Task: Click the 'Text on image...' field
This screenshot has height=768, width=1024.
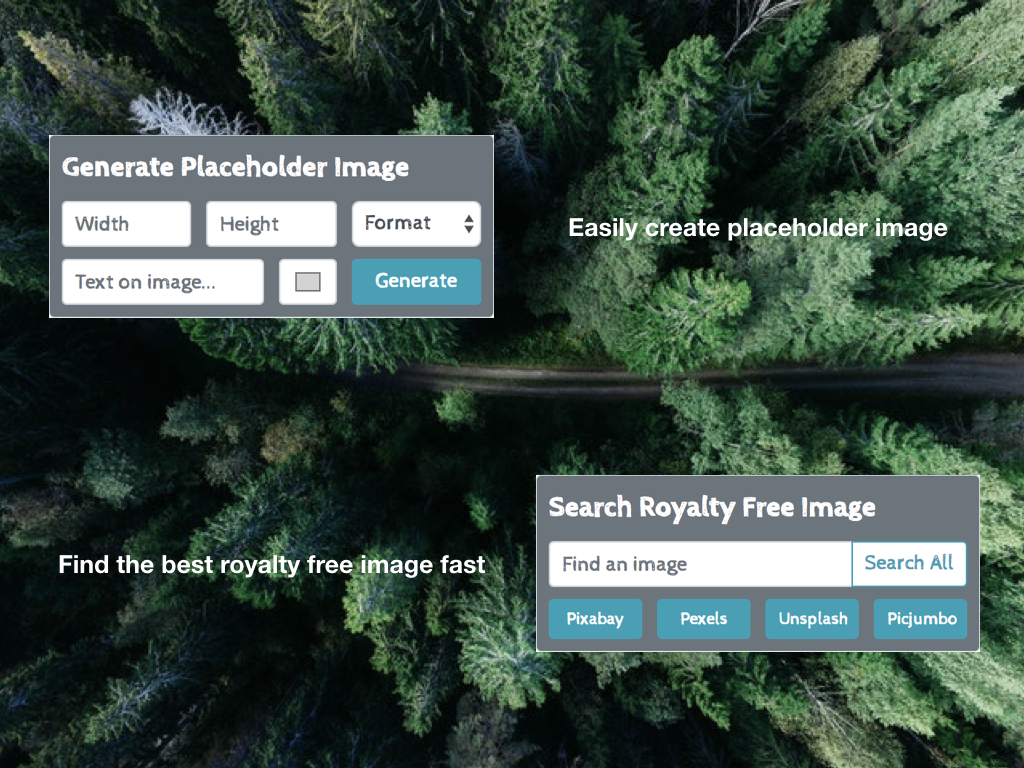Action: tap(163, 282)
